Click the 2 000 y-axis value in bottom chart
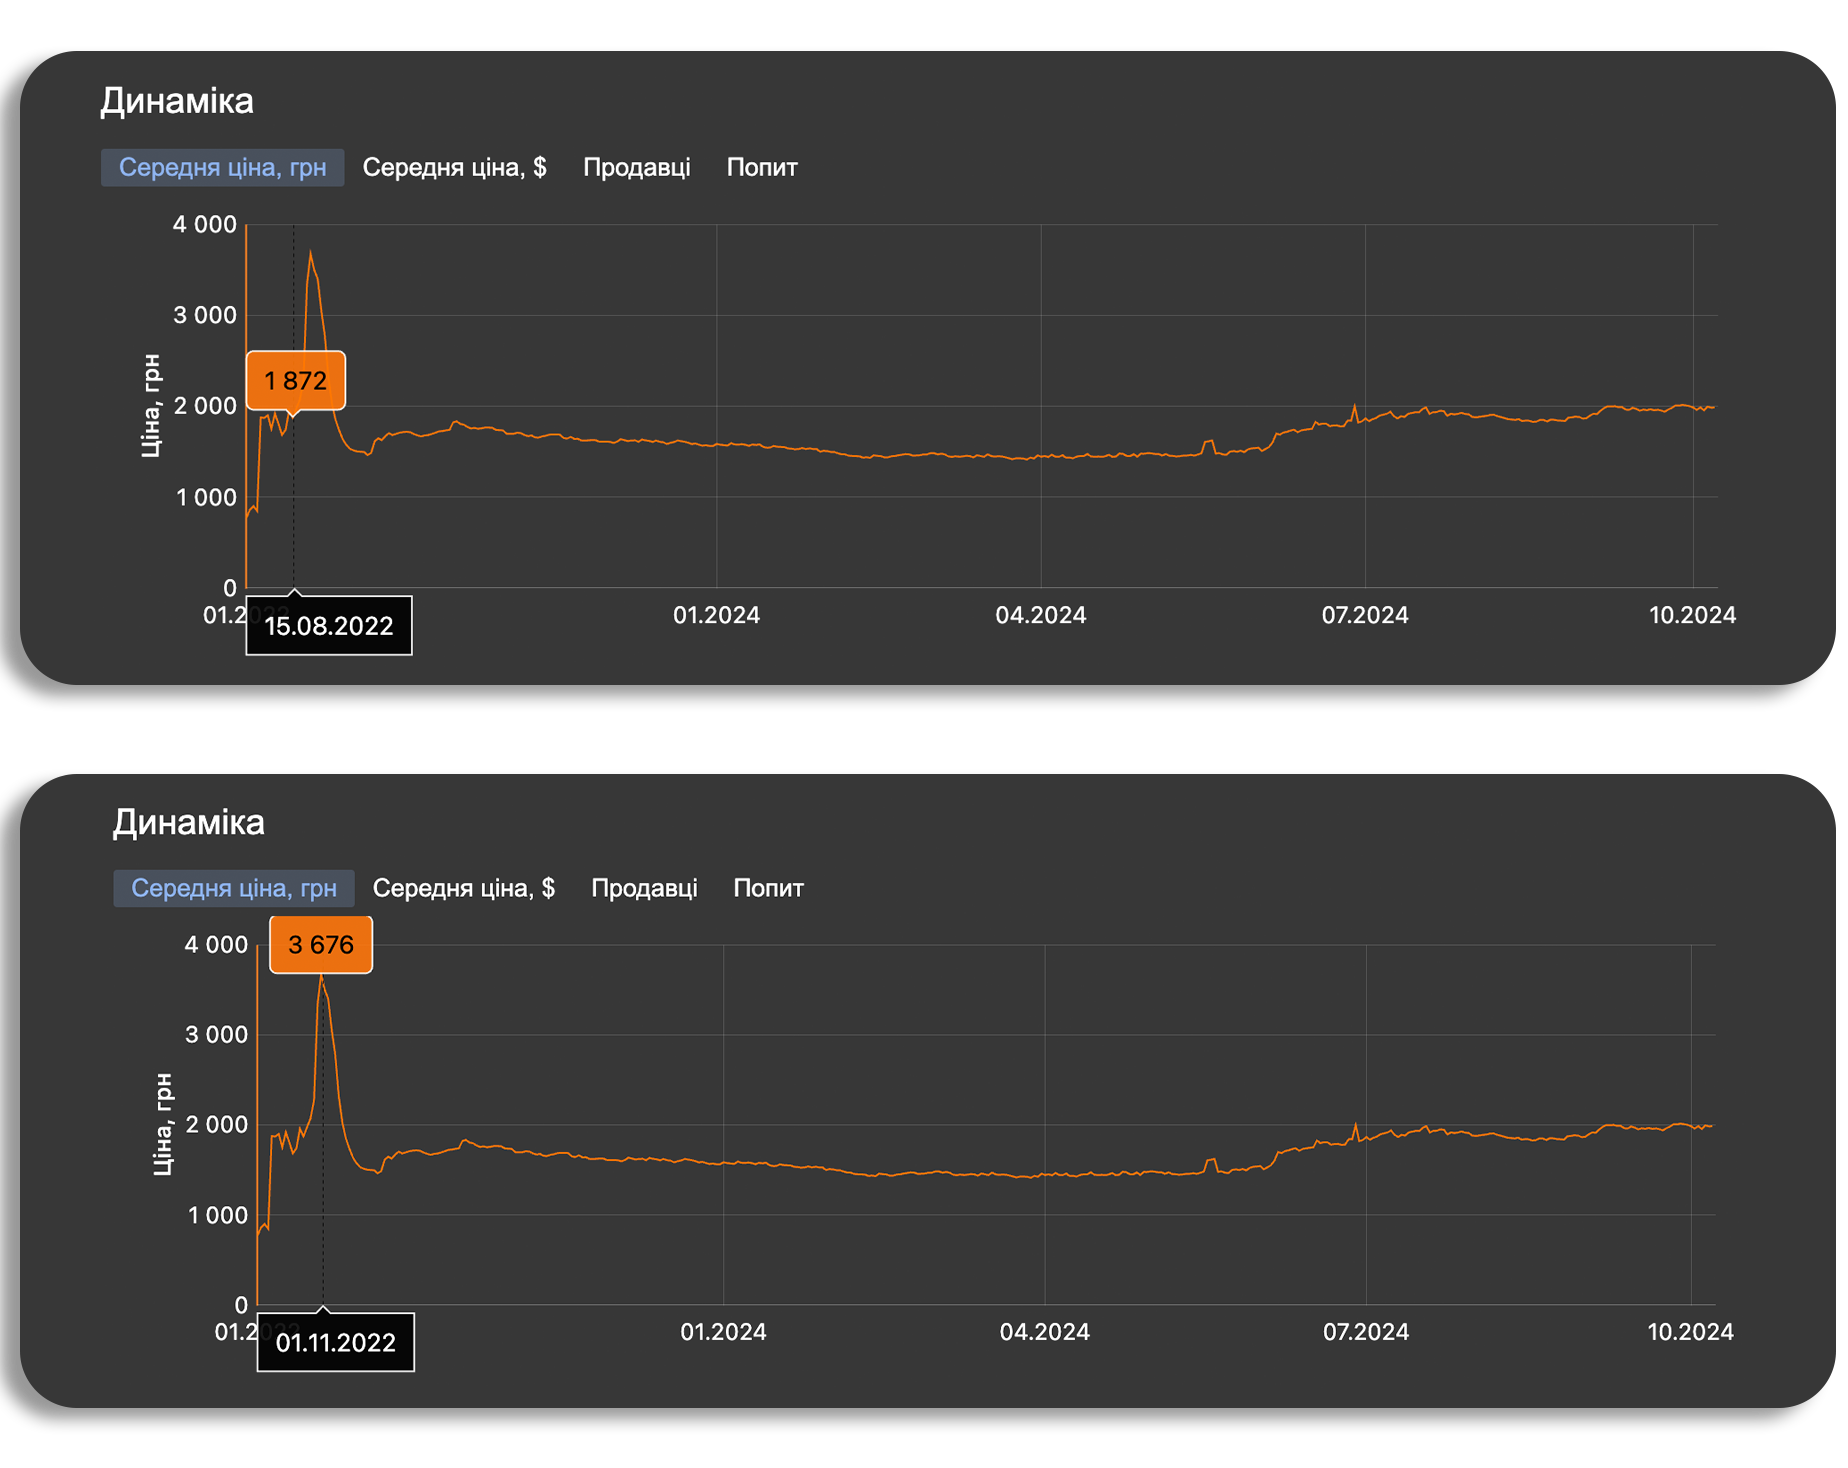Image resolution: width=1848 pixels, height=1468 pixels. coord(216,1124)
